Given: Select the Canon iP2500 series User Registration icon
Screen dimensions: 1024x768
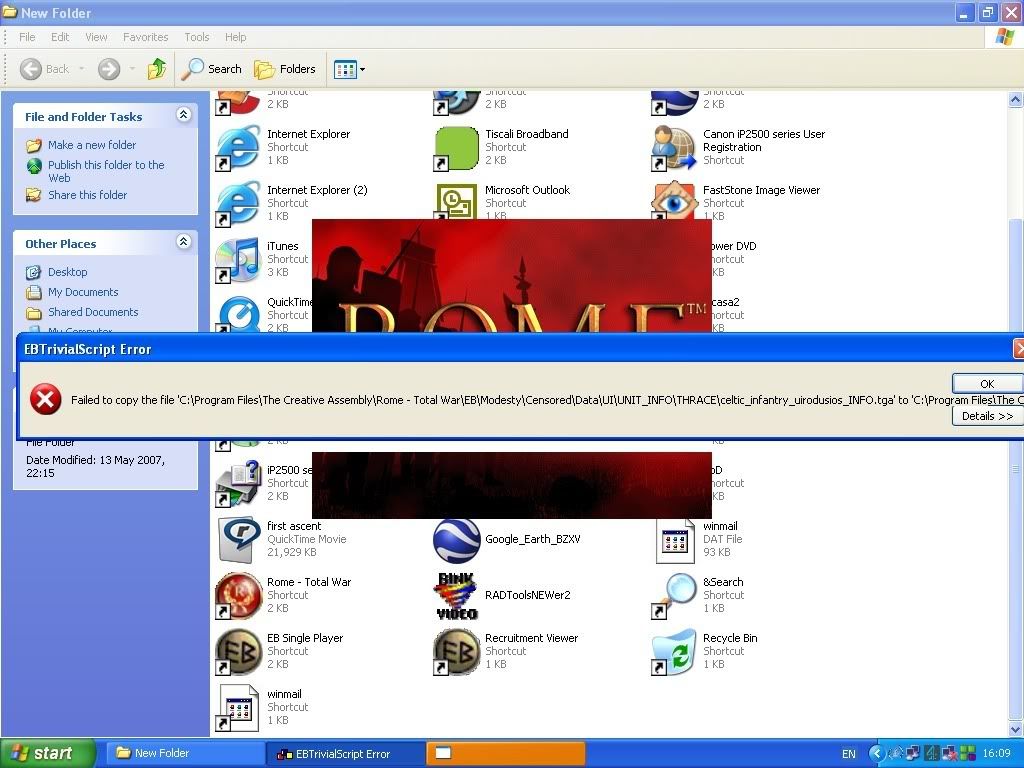Looking at the screenshot, I should pos(674,149).
